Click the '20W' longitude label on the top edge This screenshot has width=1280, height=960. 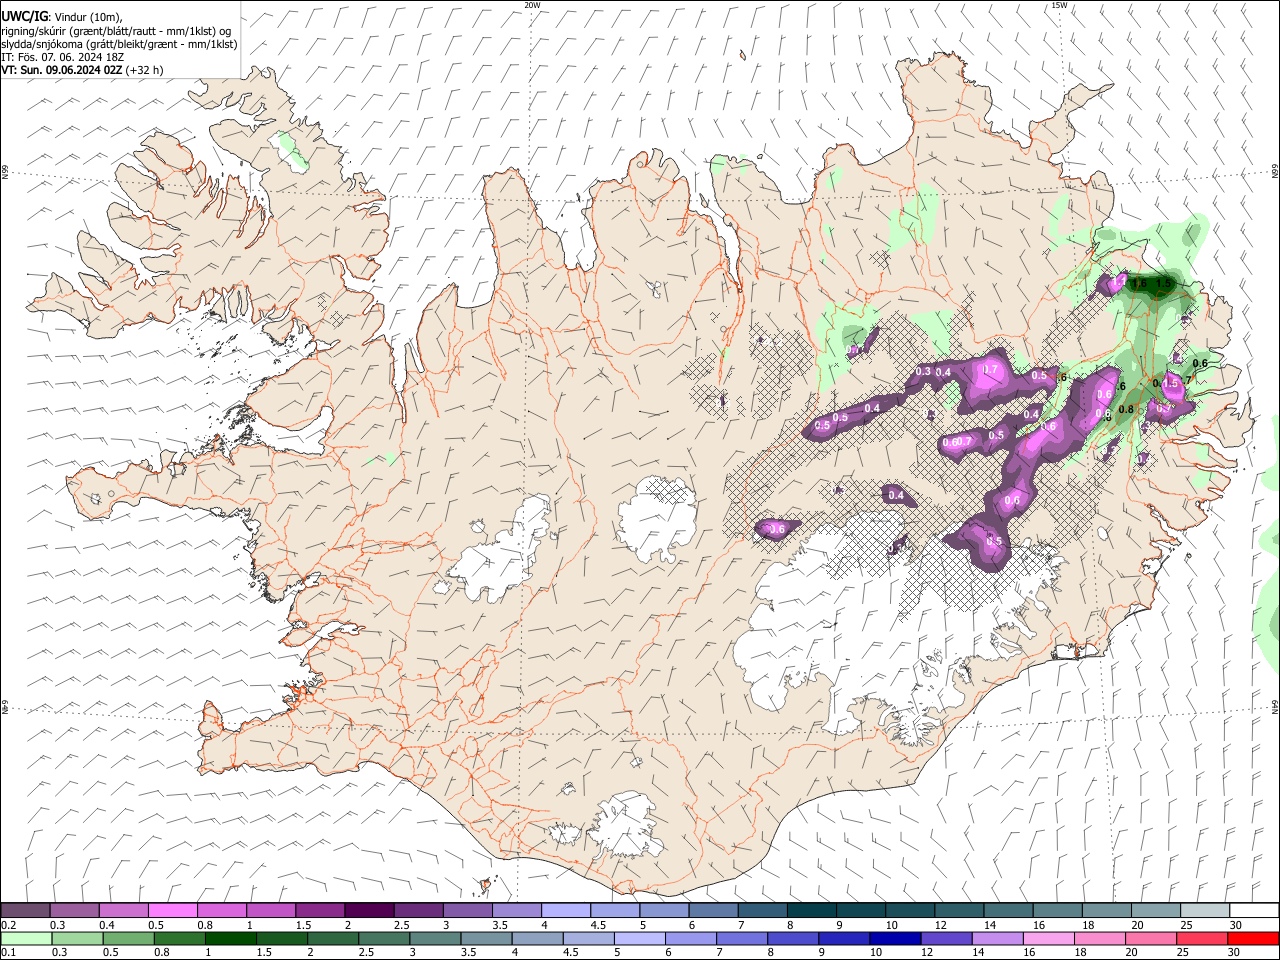(x=532, y=5)
